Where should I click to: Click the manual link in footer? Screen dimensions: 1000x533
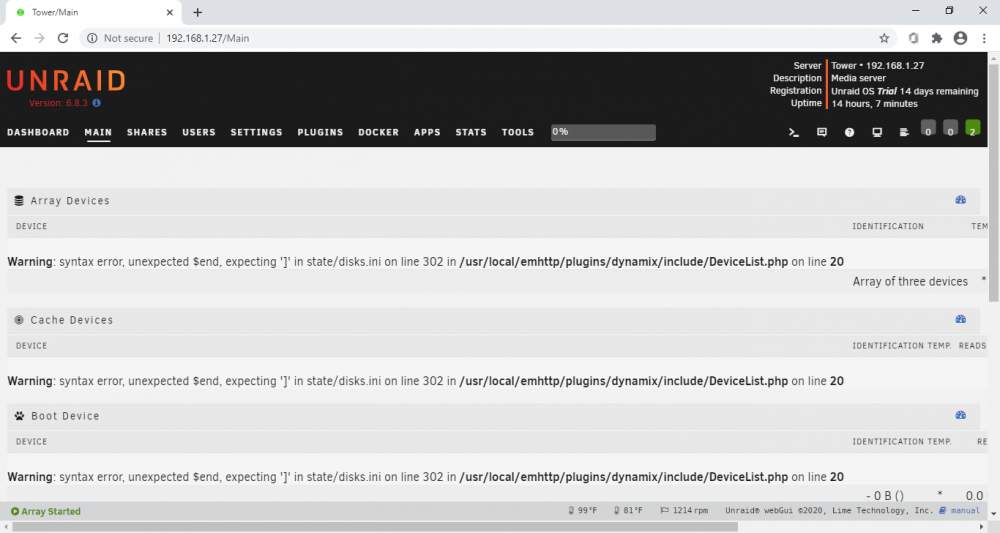coord(965,511)
